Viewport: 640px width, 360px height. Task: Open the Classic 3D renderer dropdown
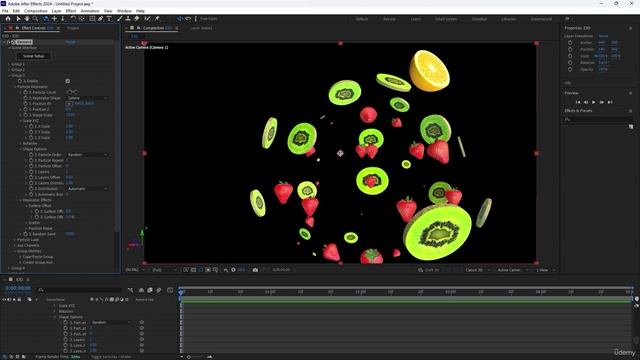click(x=478, y=270)
